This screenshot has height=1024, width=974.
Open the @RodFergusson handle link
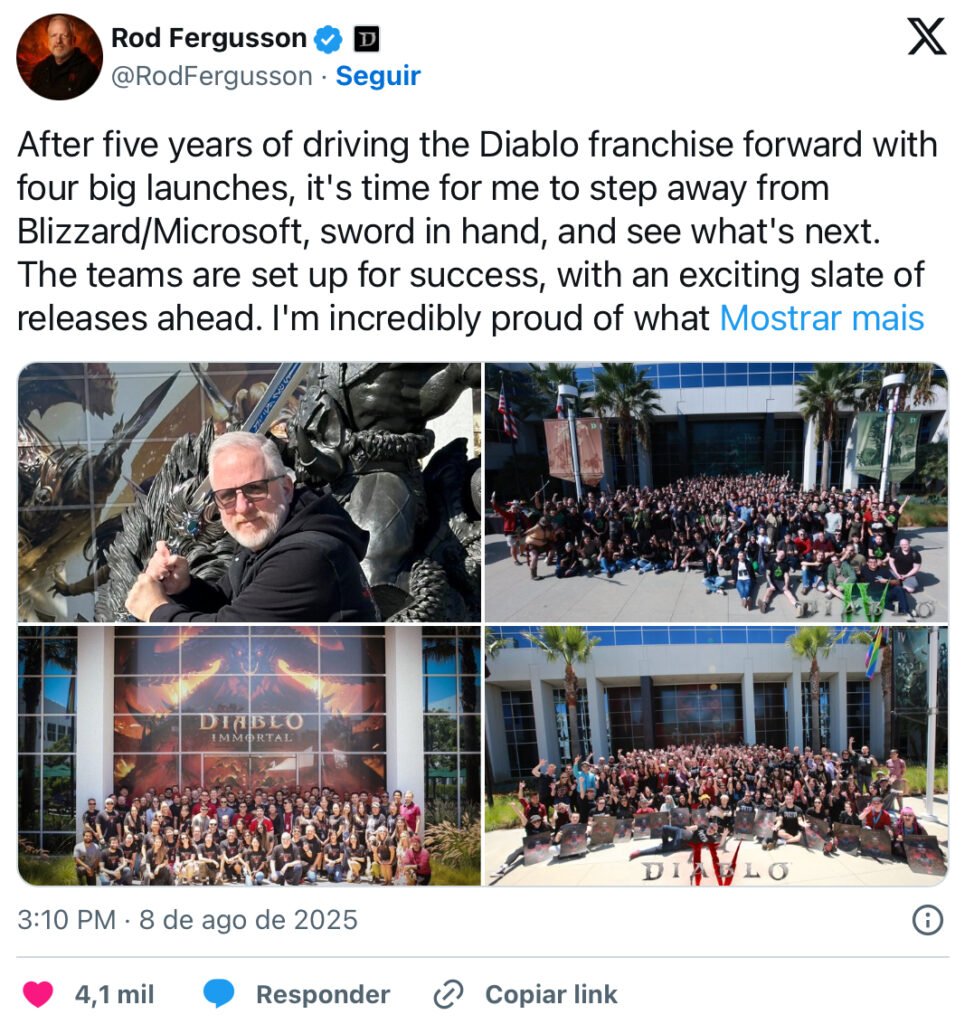212,76
